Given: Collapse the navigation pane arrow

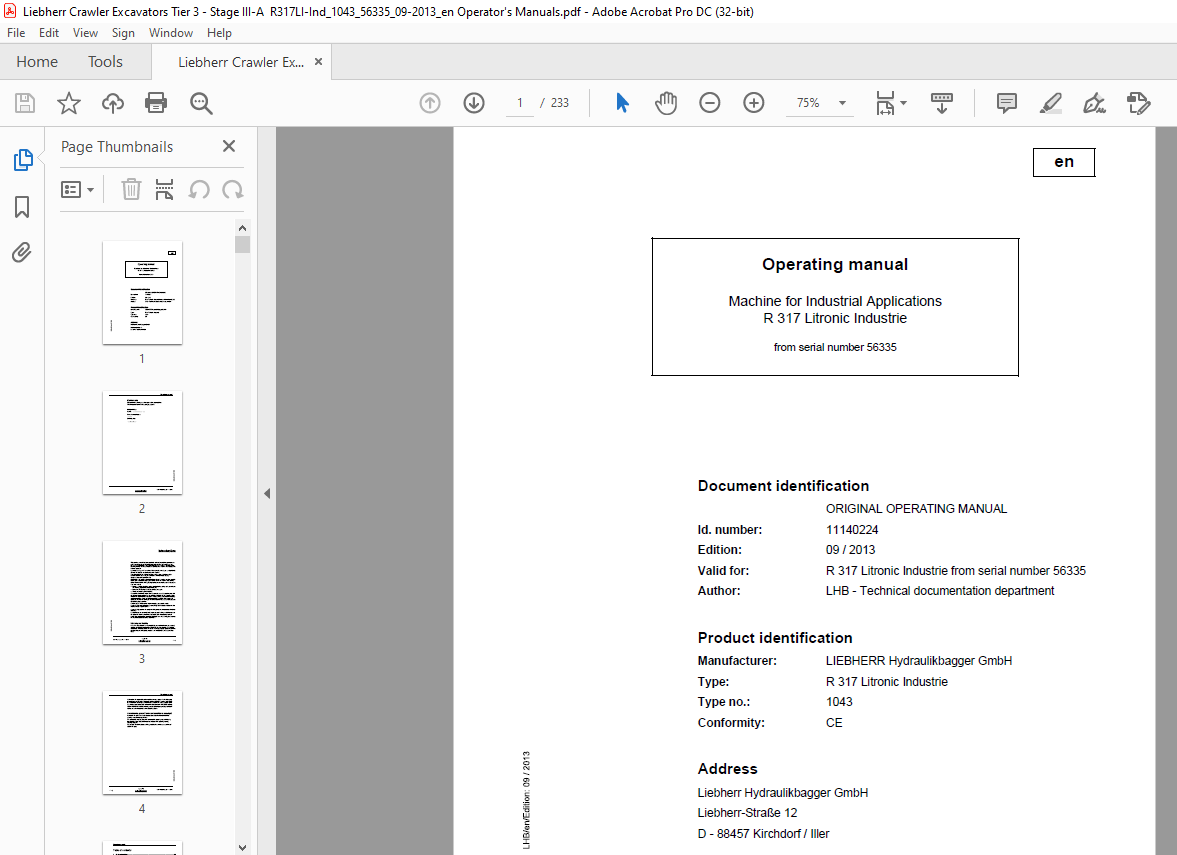Looking at the screenshot, I should [267, 493].
